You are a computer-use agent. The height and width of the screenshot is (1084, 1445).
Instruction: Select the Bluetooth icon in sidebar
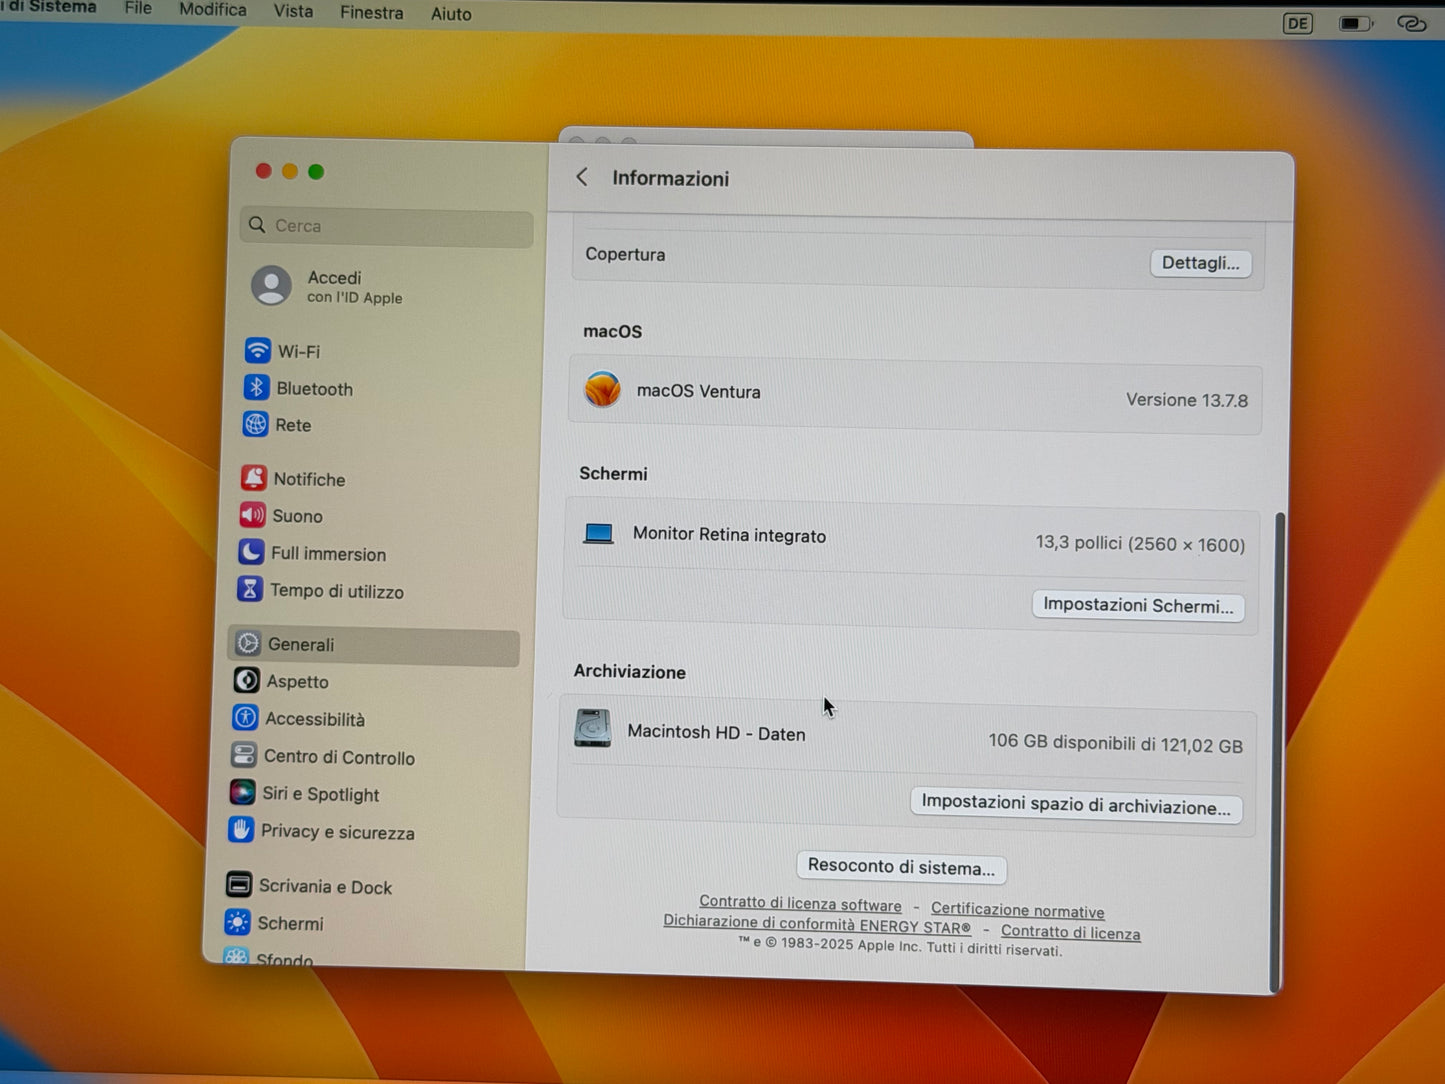tap(256, 387)
